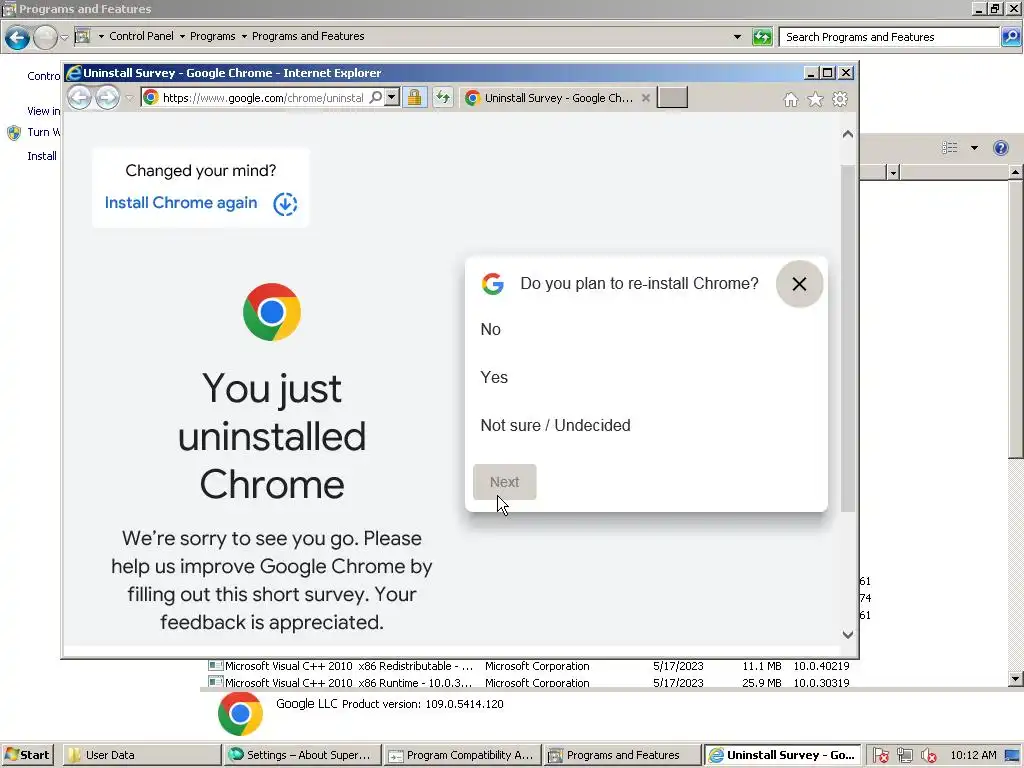This screenshot has width=1024, height=768.
Task: Dismiss the survey with the round X button
Action: point(799,284)
